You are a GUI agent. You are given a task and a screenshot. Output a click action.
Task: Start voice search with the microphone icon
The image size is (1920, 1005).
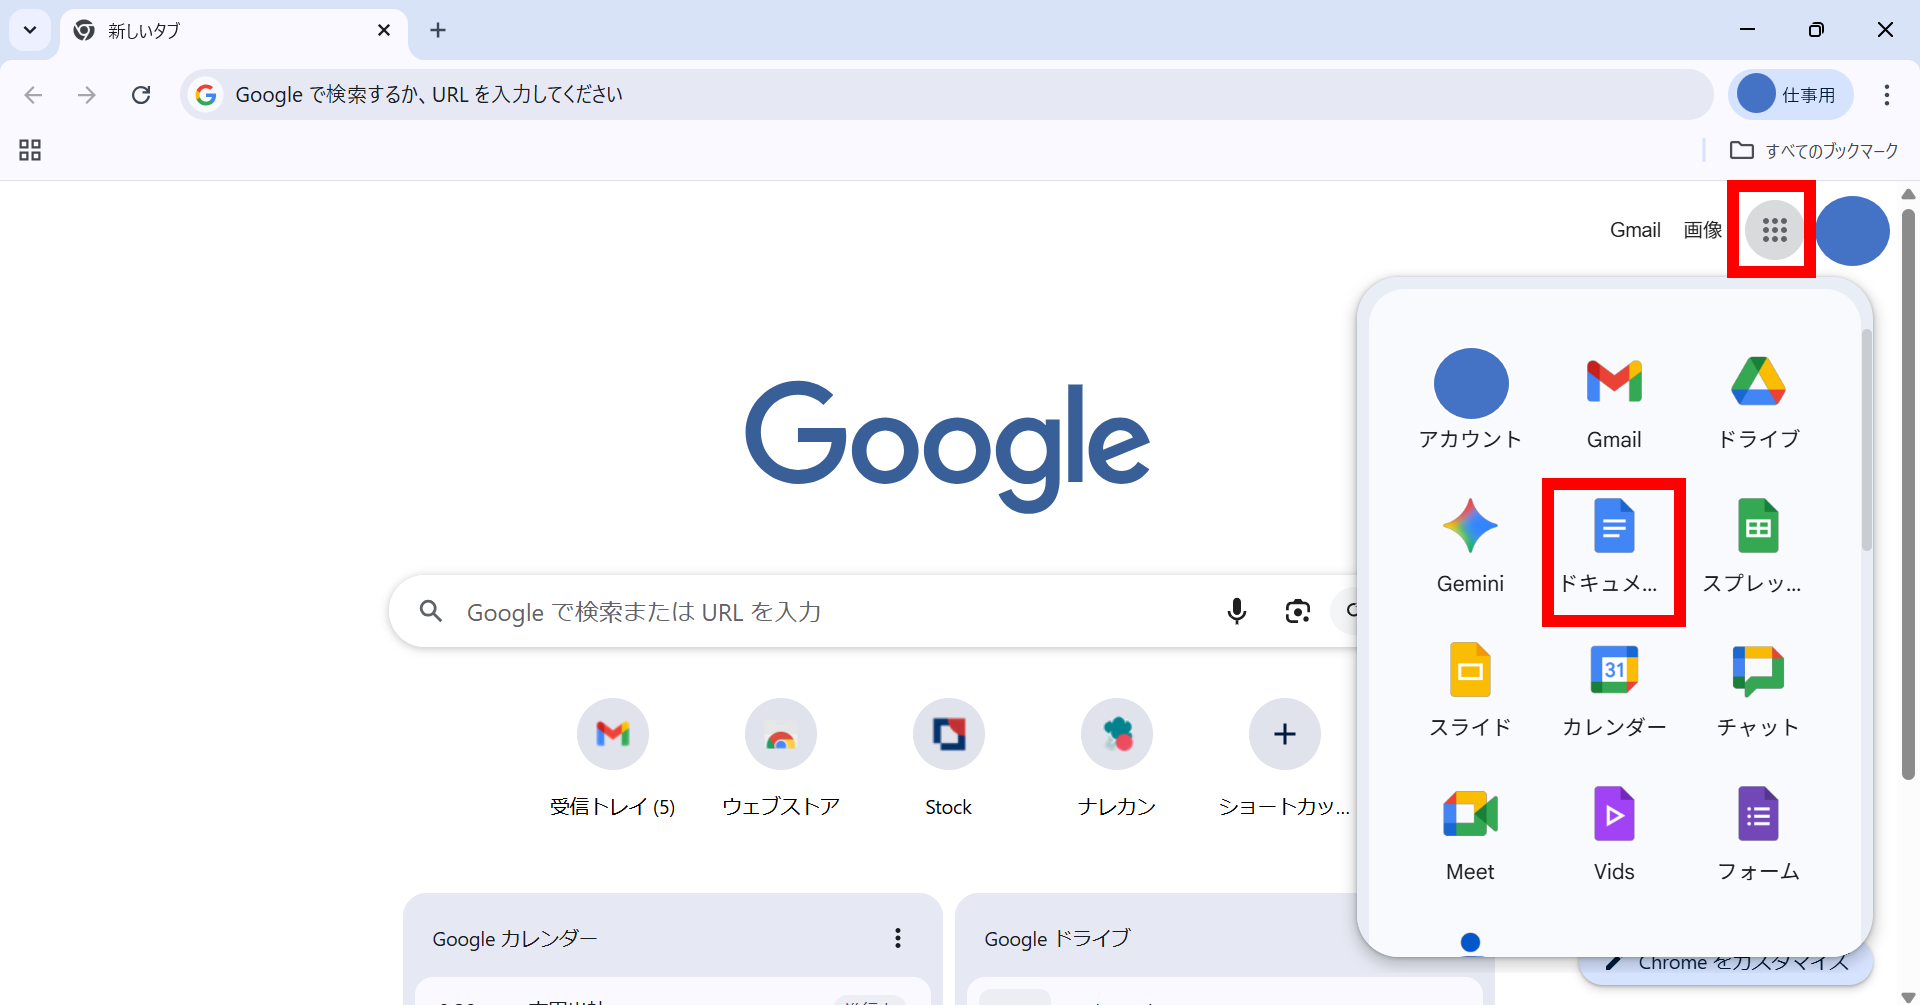click(1237, 611)
